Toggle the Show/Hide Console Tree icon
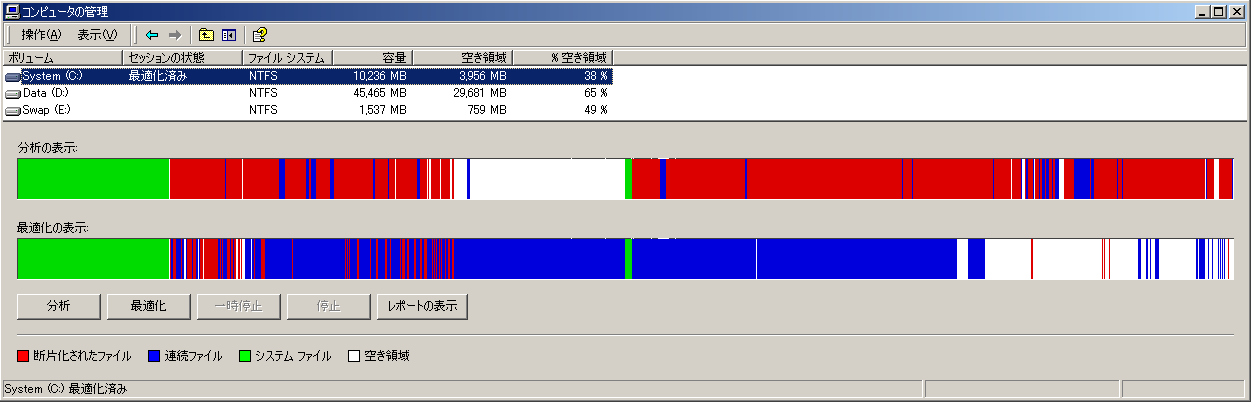The image size is (1251, 402). [x=227, y=34]
